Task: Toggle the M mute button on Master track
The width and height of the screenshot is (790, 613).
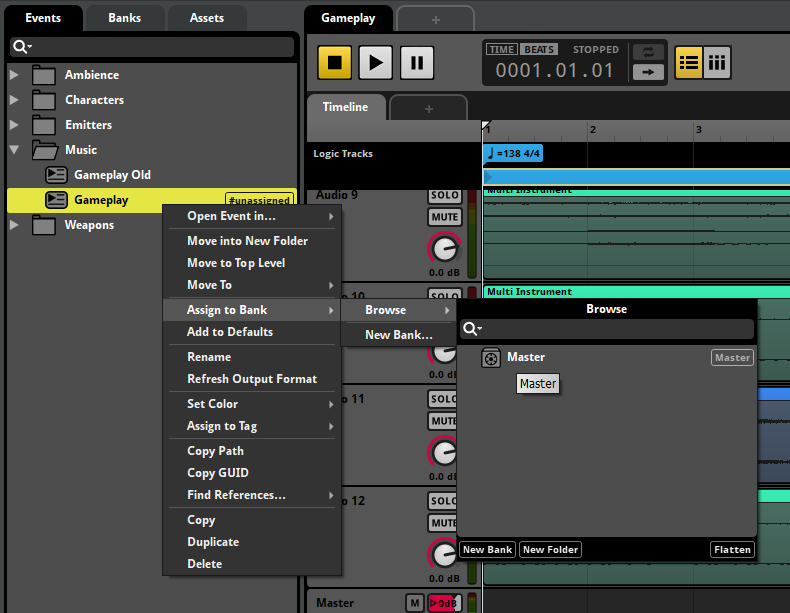Action: 415,603
